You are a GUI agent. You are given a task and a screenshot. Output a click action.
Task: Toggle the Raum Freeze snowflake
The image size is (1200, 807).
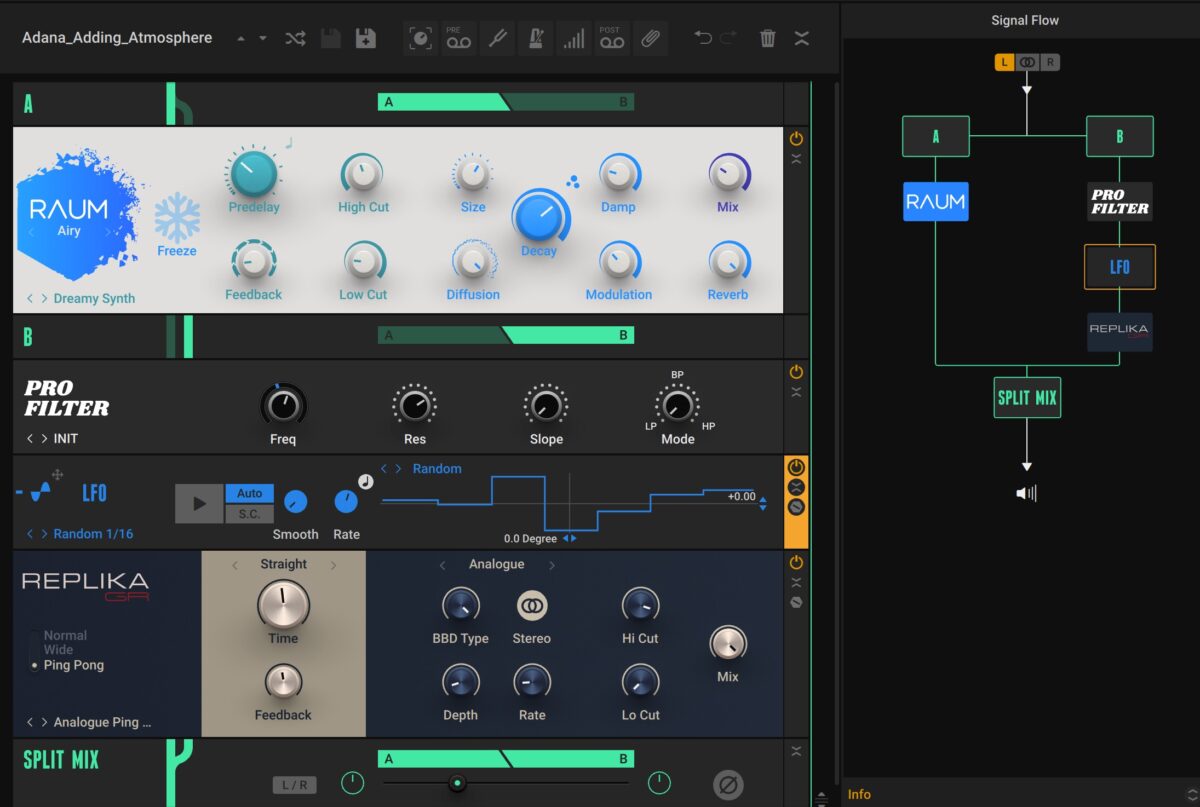point(177,219)
